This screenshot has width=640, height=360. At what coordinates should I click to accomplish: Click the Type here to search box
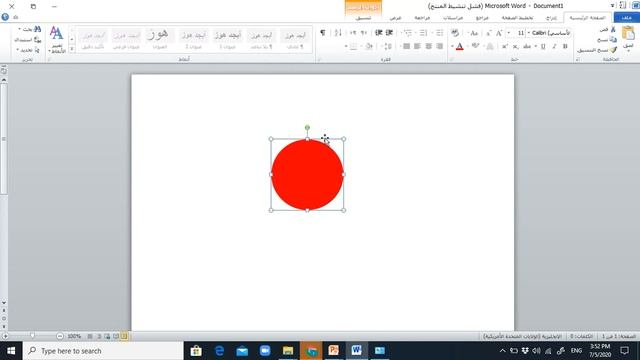click(103, 351)
